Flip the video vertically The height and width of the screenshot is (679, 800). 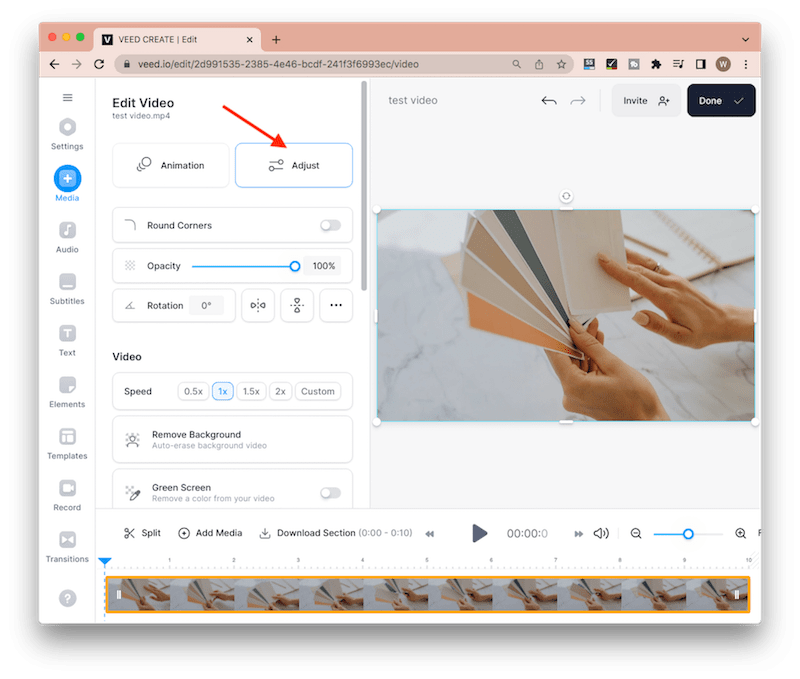pos(297,305)
